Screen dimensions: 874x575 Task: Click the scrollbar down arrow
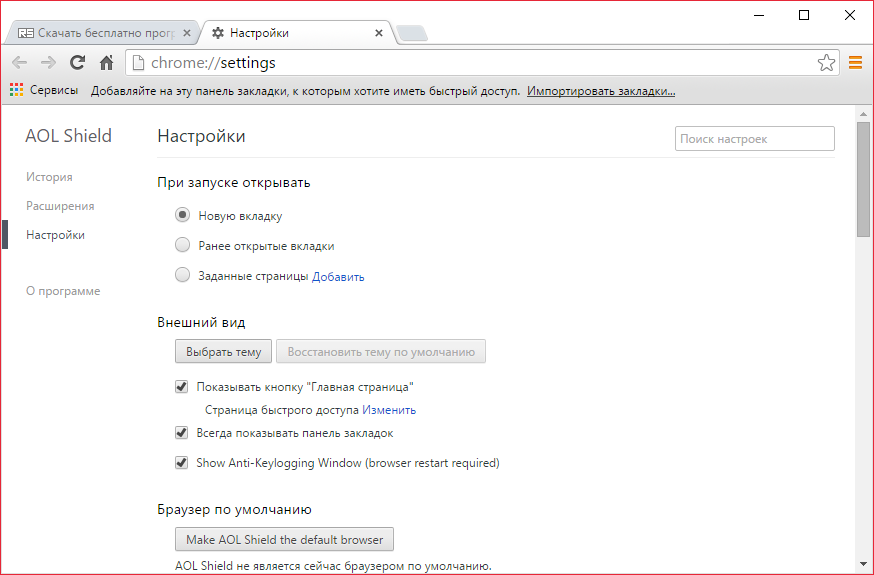tap(863, 565)
